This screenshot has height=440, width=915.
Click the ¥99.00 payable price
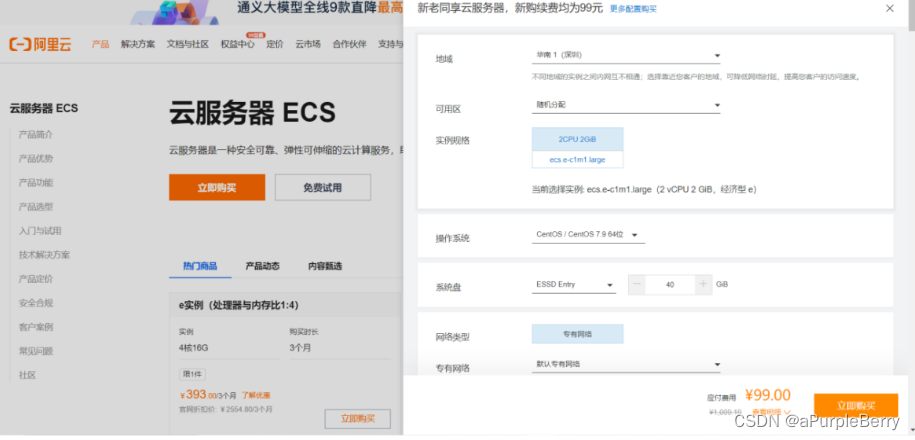[x=768, y=396]
